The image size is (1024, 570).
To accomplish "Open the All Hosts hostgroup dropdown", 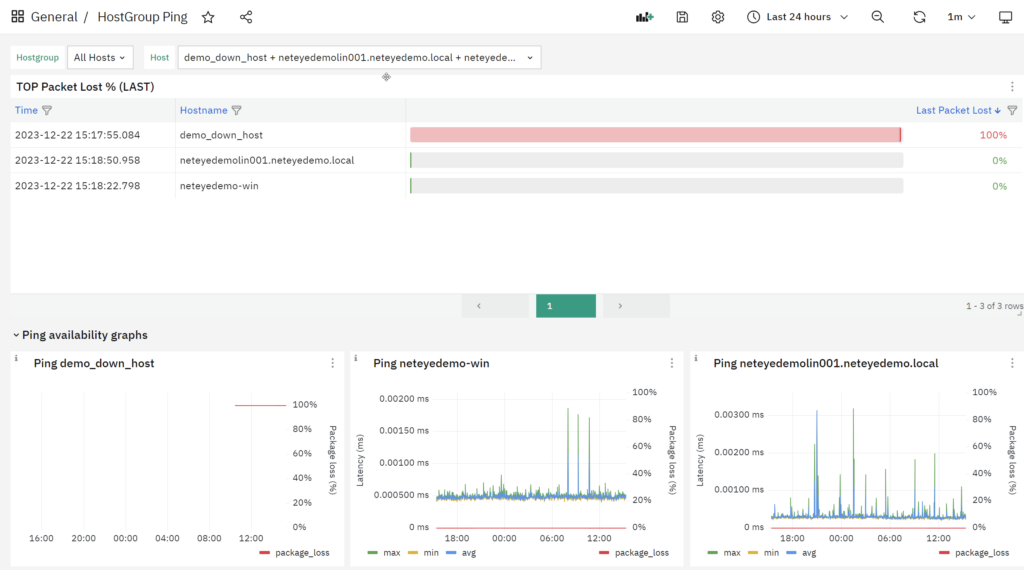I will pyautogui.click(x=100, y=57).
